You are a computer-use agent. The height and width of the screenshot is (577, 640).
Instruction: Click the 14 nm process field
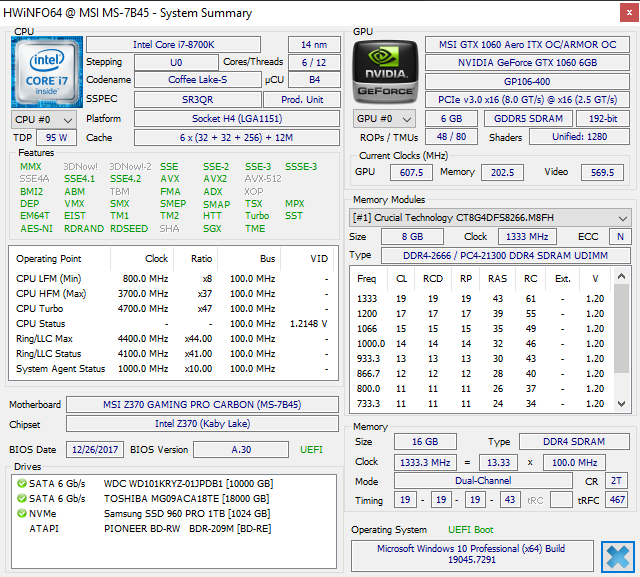314,44
